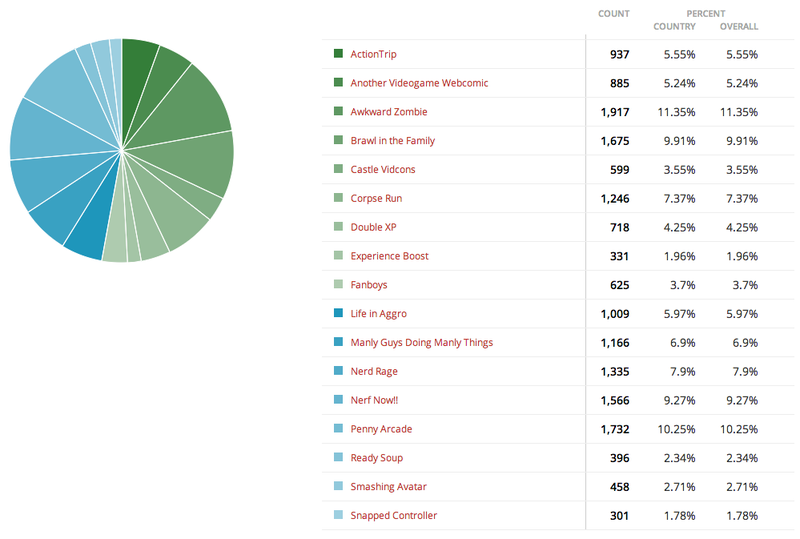The height and width of the screenshot is (539, 800).
Task: Click the count value 301
Action: click(x=619, y=516)
